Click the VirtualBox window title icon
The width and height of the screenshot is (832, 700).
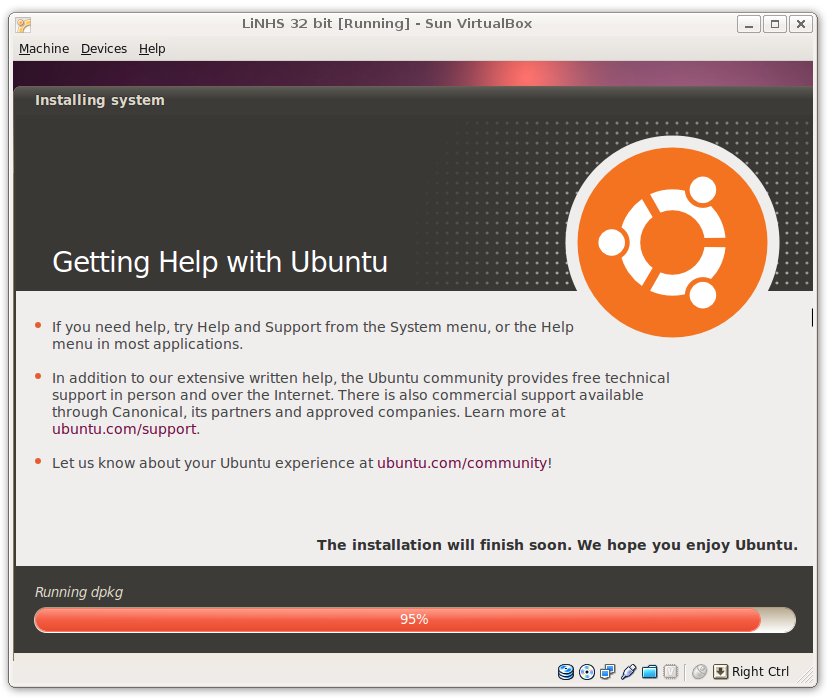(x=23, y=24)
